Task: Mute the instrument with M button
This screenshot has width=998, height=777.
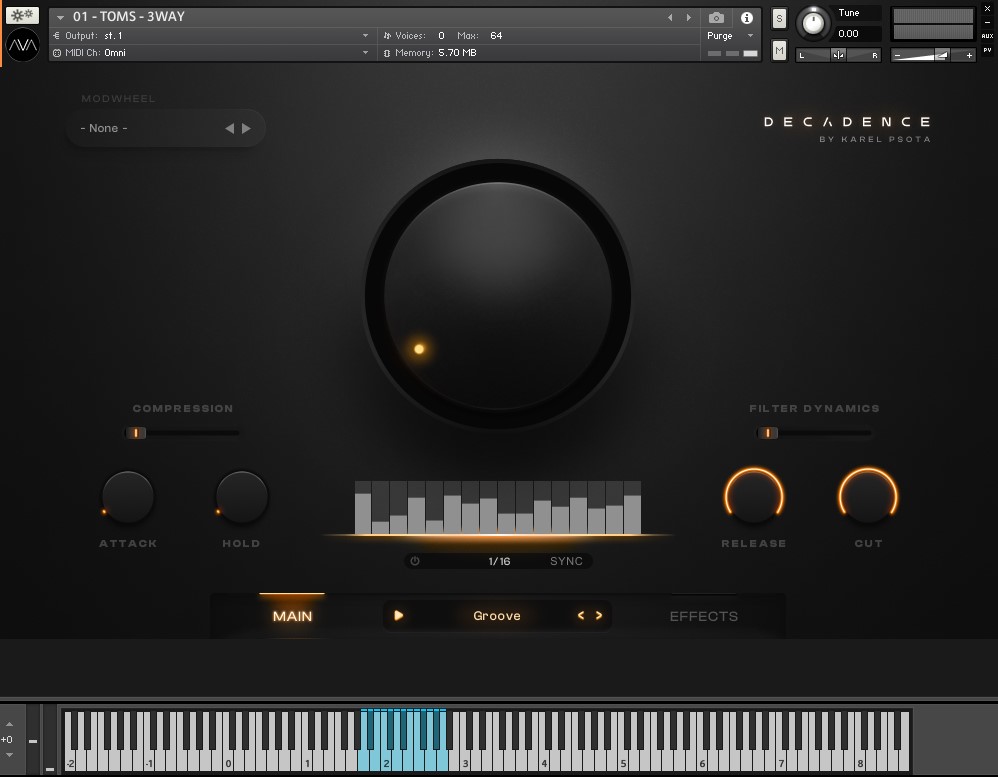Action: point(780,50)
